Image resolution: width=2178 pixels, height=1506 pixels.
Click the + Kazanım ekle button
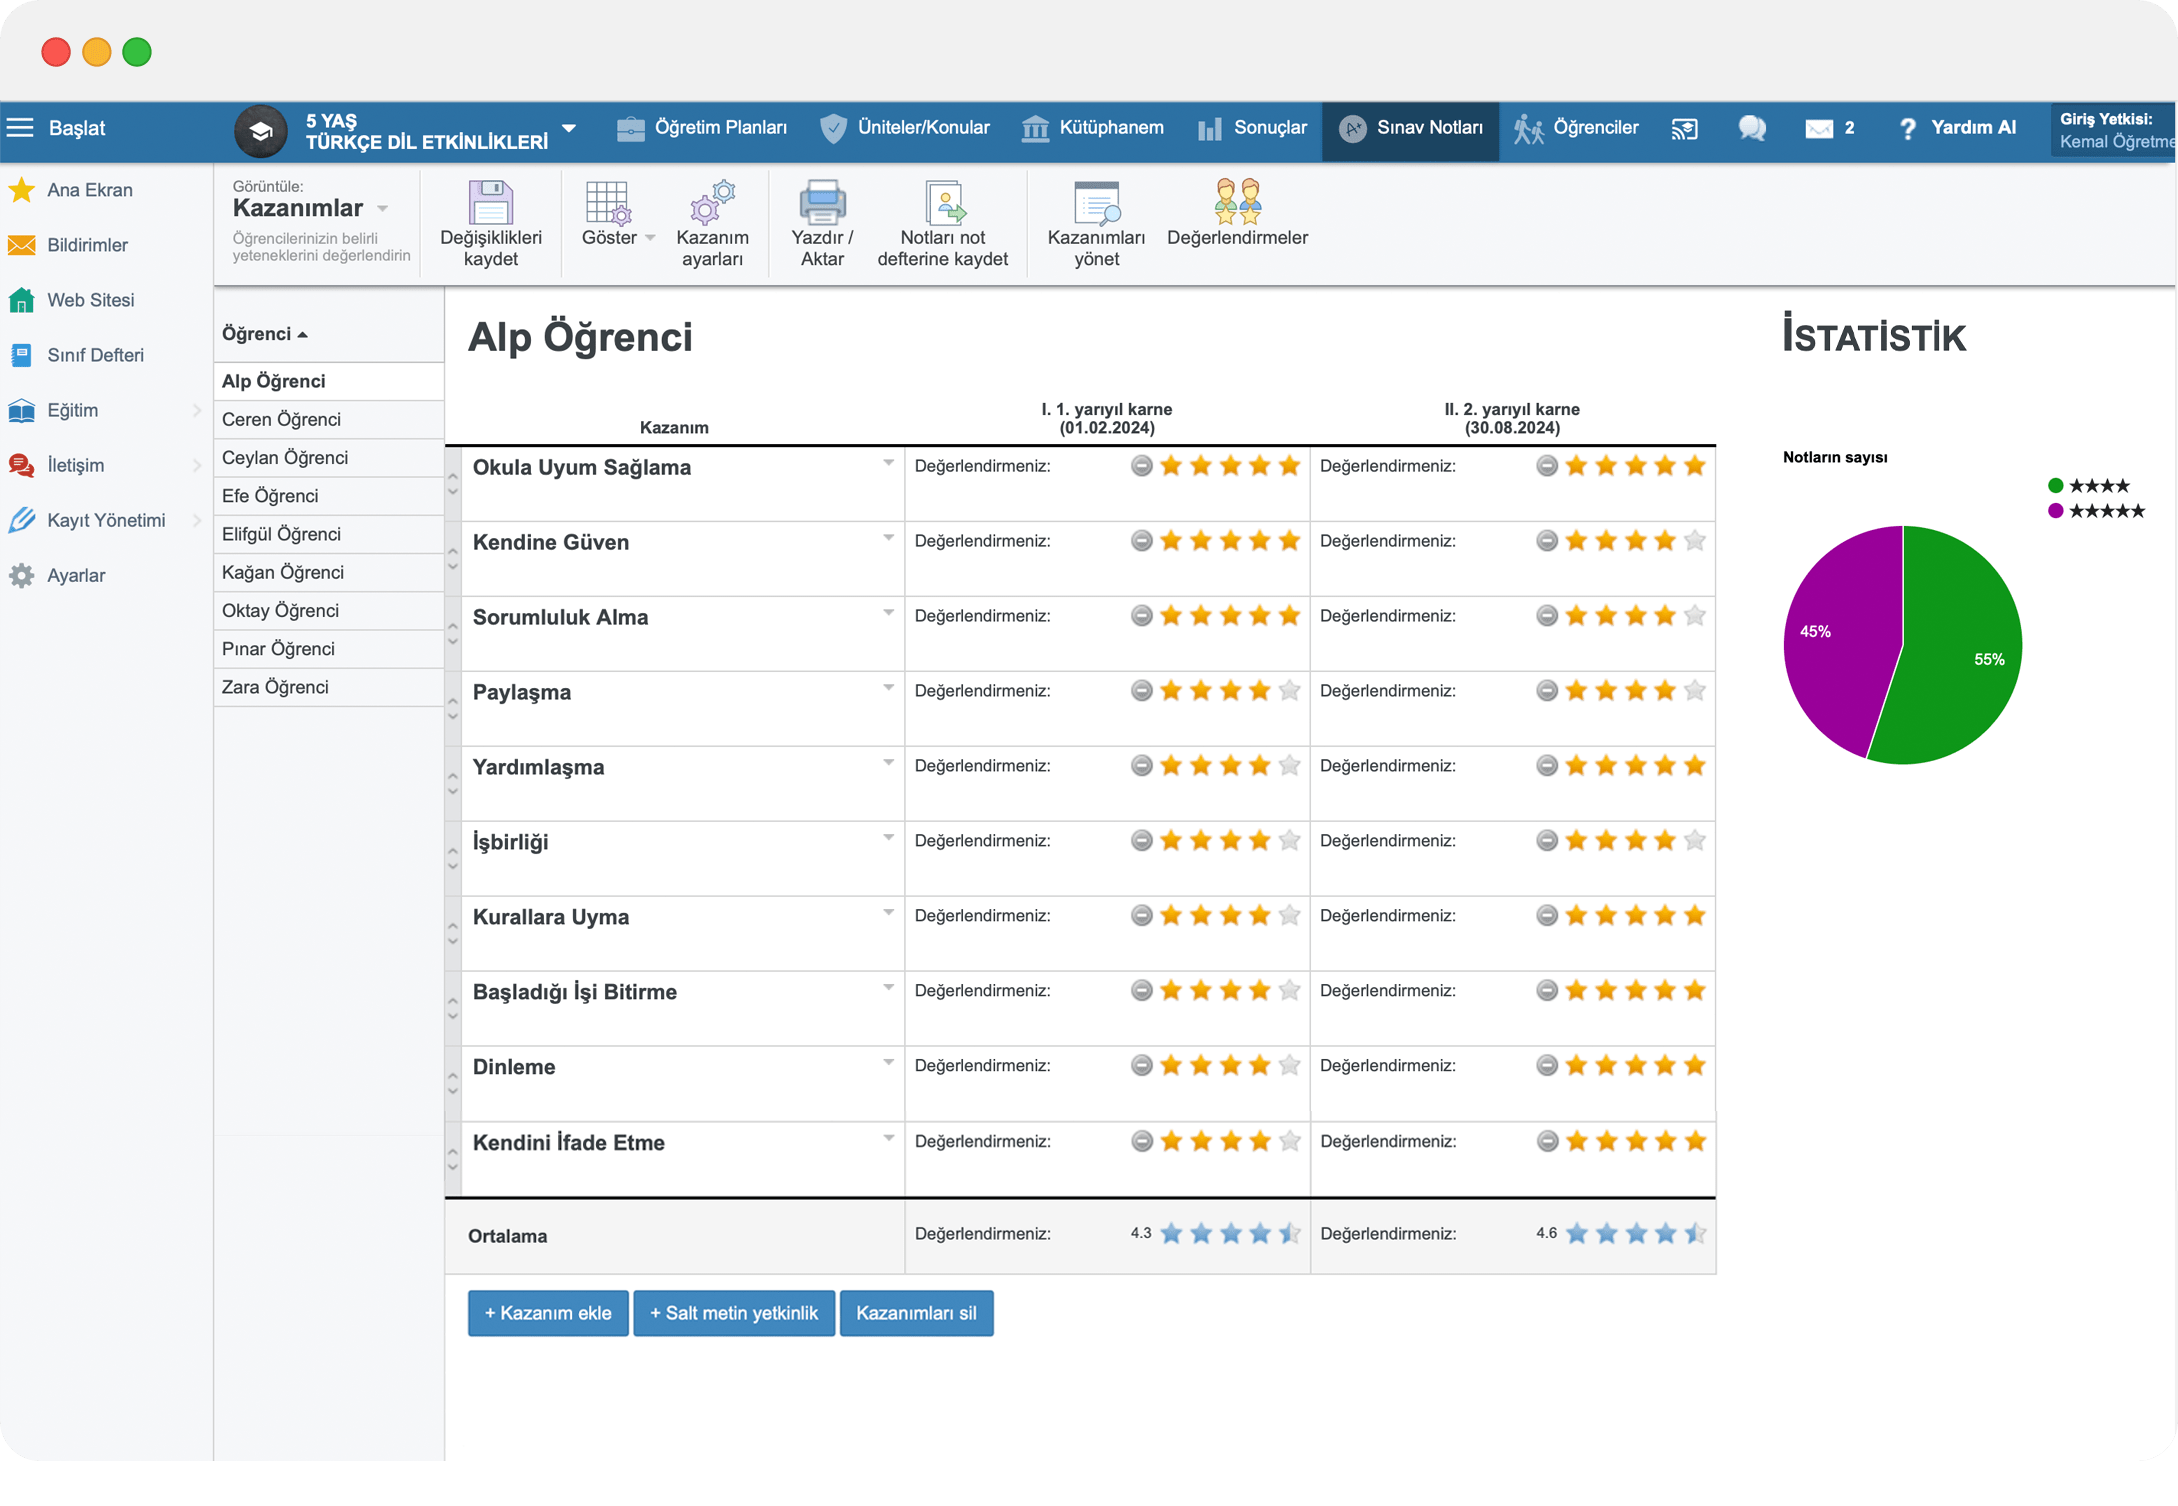coord(547,1313)
